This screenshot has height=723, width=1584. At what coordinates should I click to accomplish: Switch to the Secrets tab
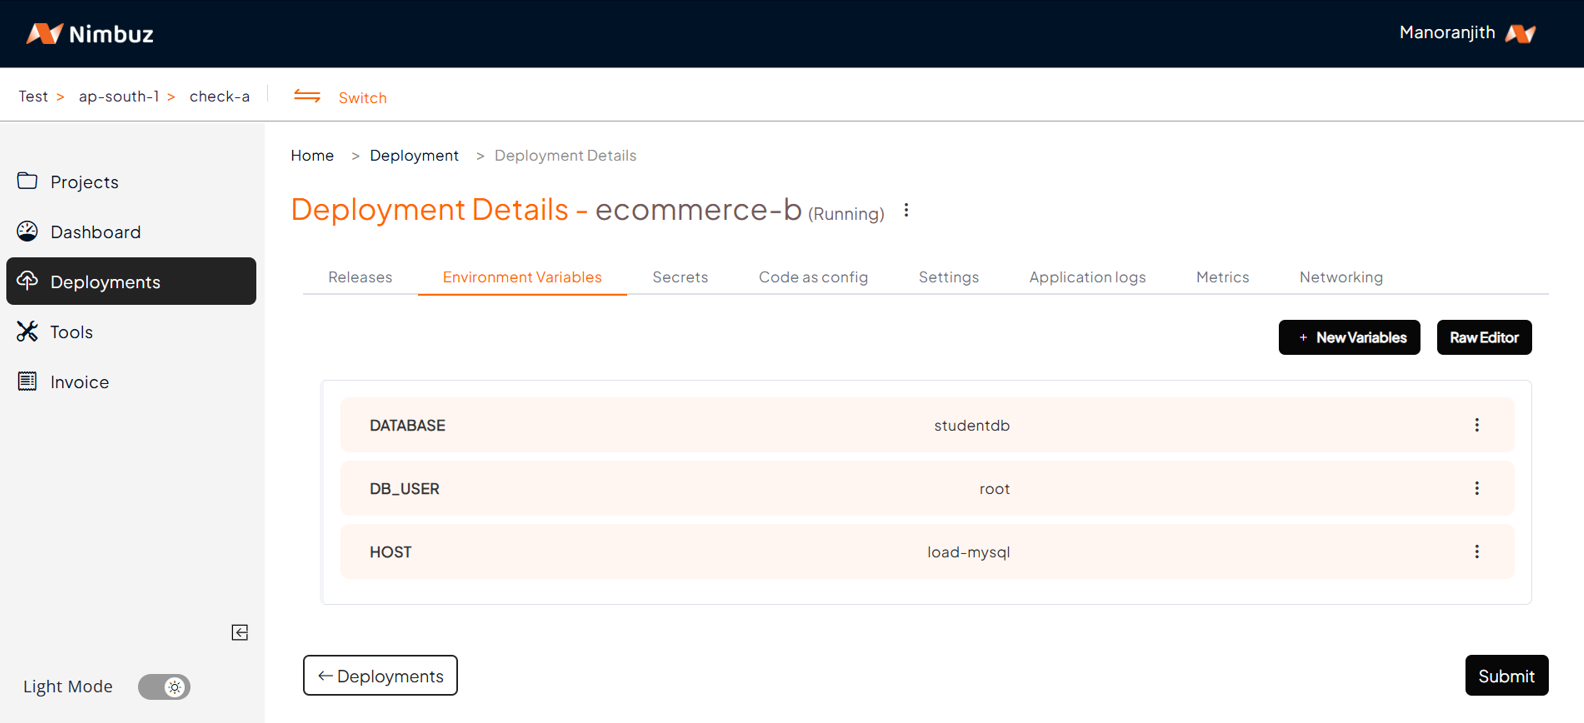680,277
